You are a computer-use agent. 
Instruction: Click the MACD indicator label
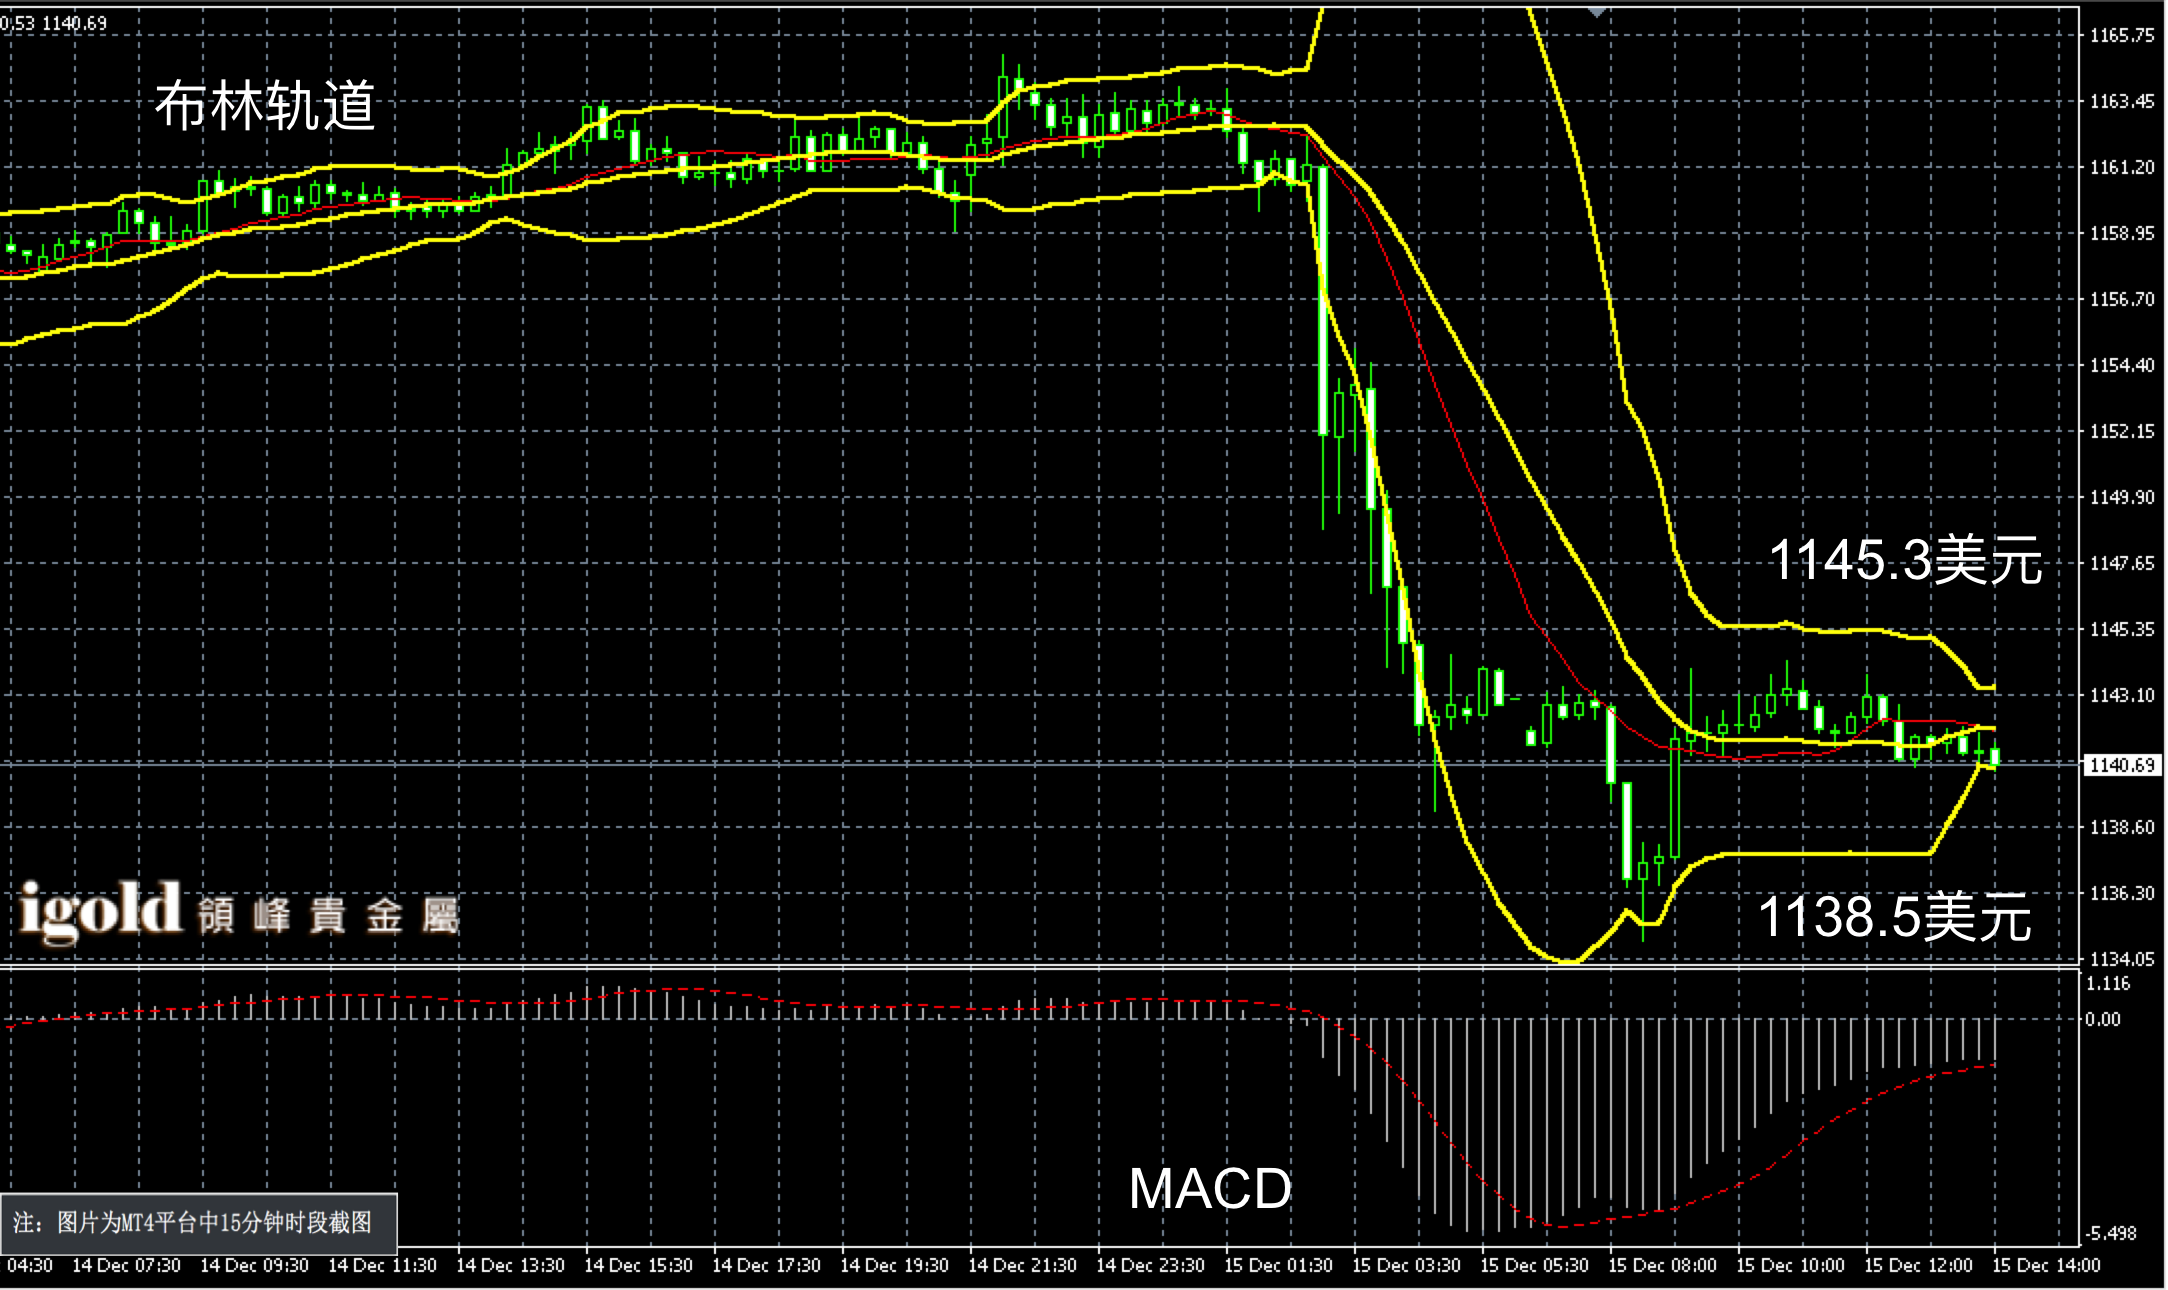point(1210,1188)
